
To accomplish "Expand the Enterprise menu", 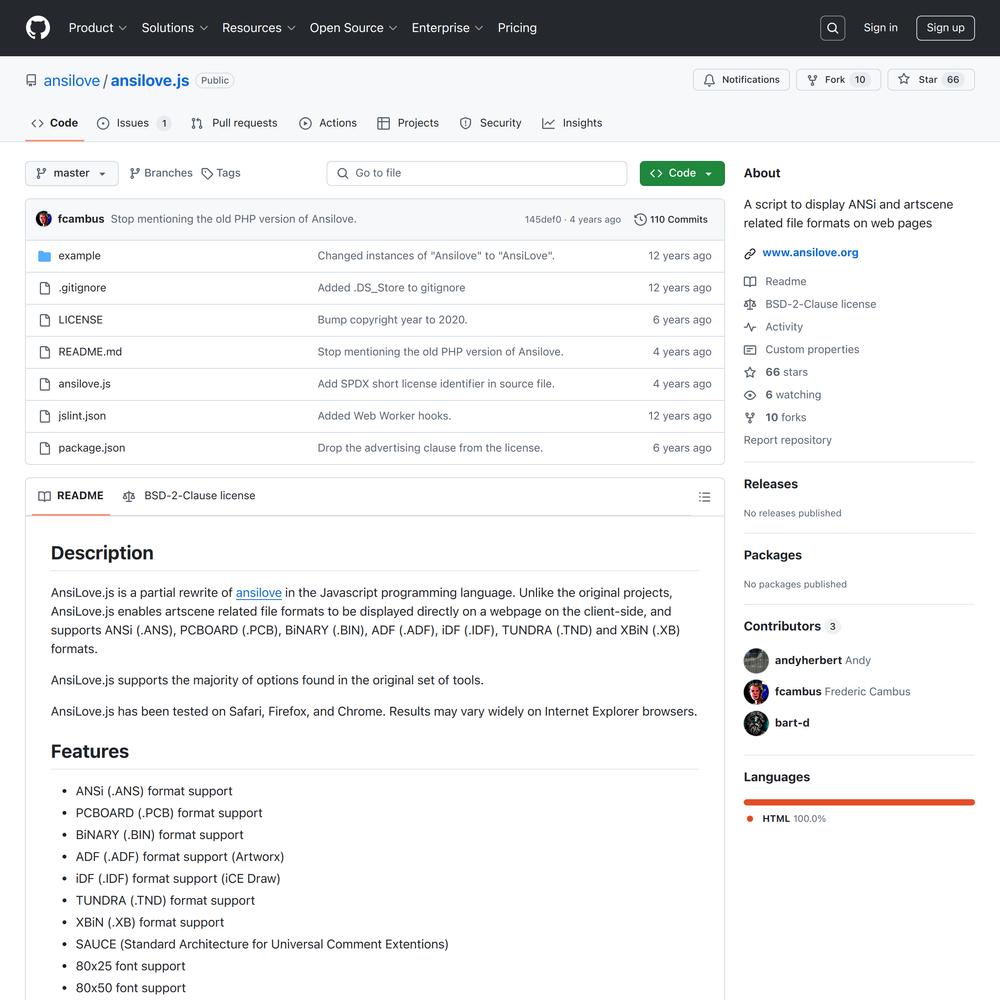I will [x=447, y=28].
